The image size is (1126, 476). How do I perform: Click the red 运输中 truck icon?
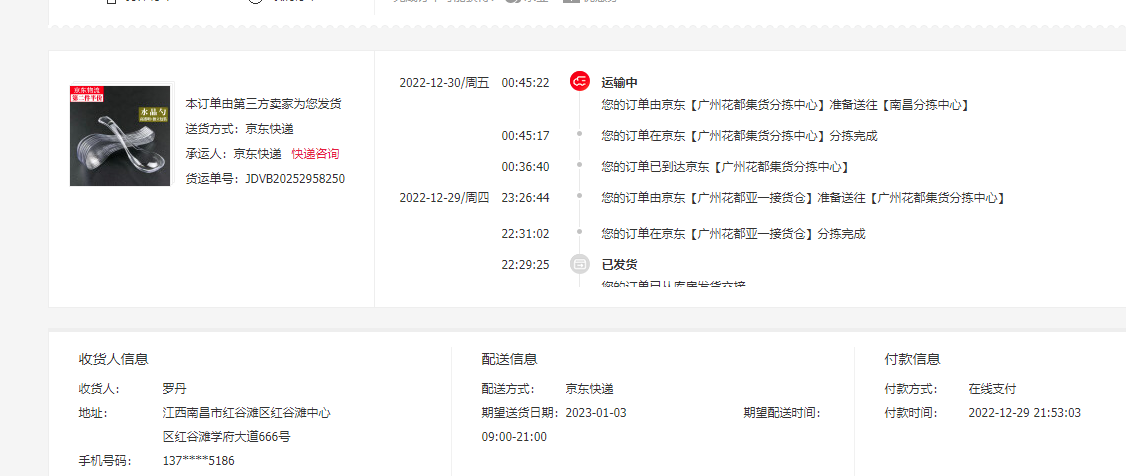click(x=580, y=81)
